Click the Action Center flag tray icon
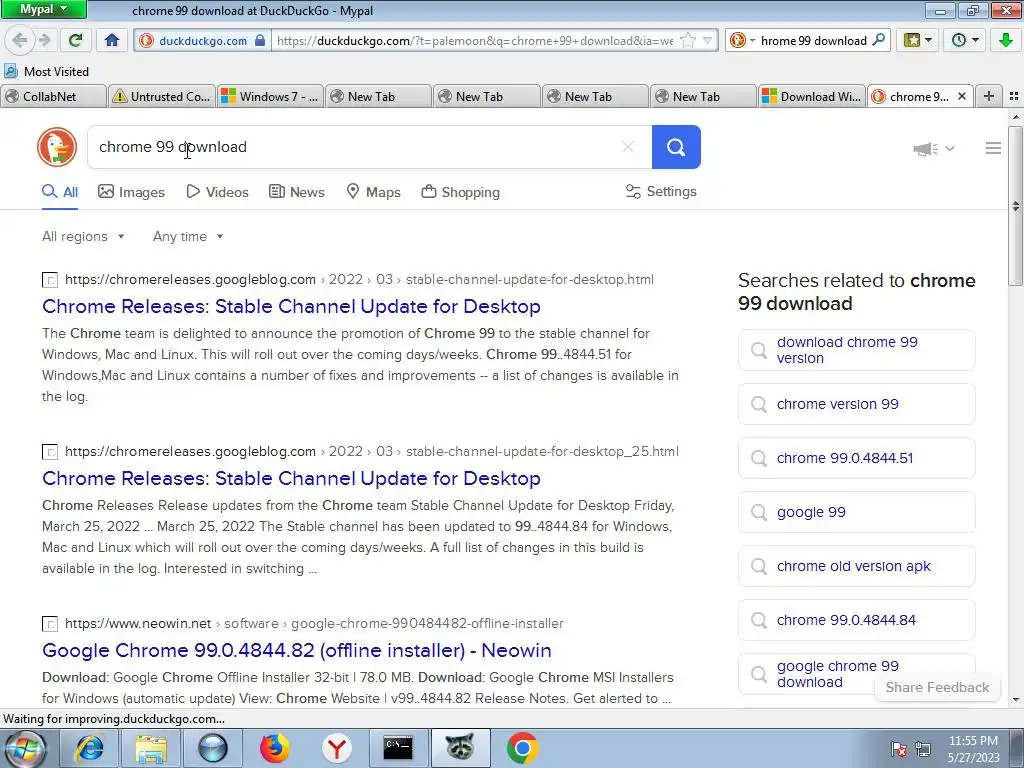Screen dimensions: 1024x768 [899, 749]
